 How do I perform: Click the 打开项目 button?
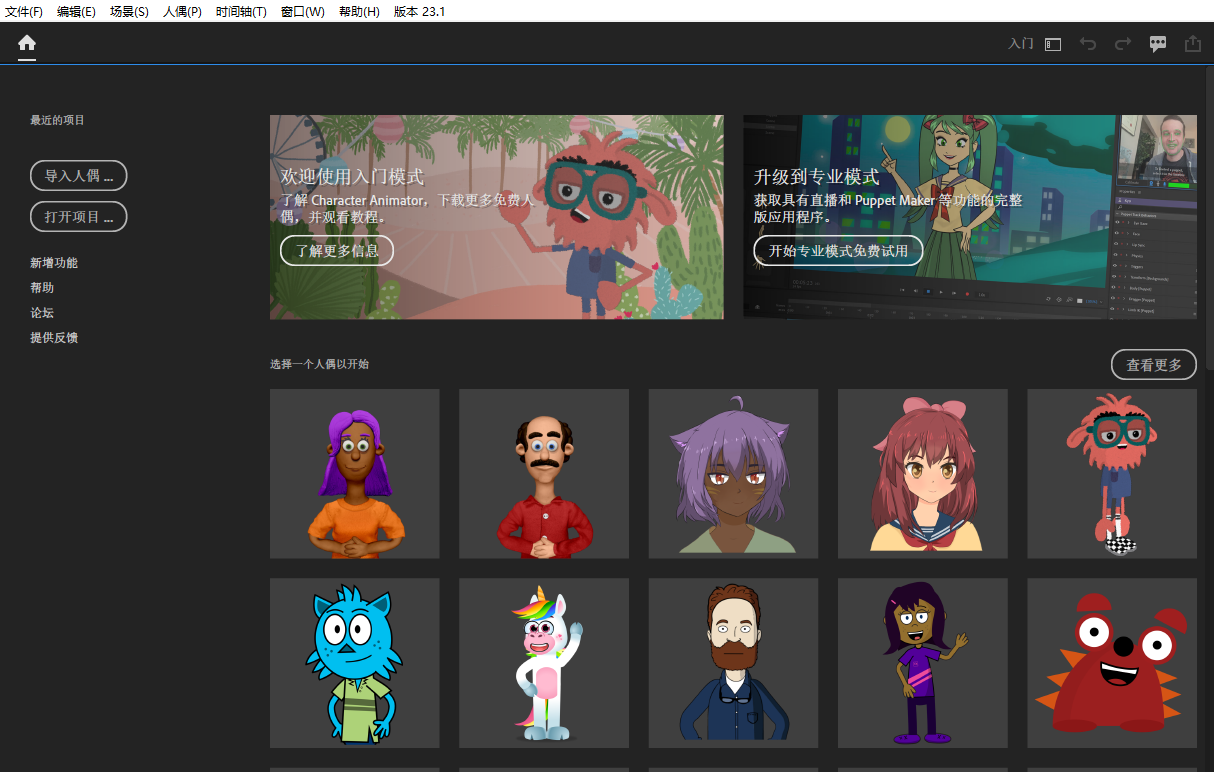(x=79, y=217)
